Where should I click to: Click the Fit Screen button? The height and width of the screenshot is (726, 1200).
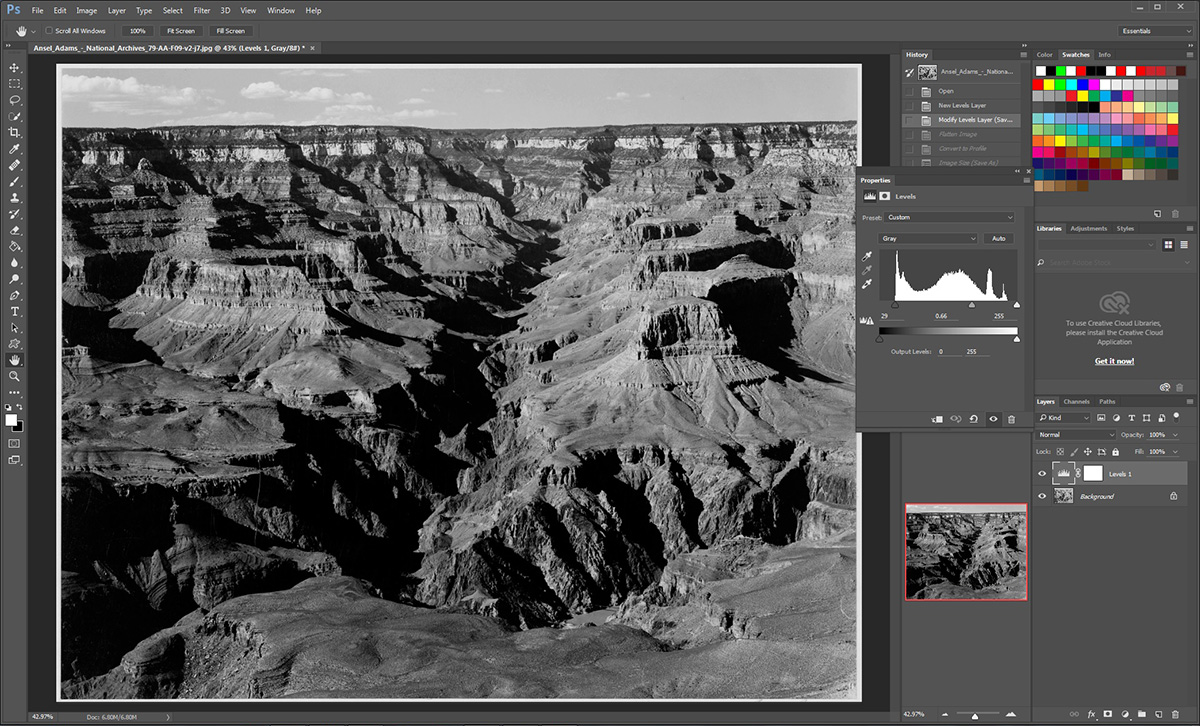[x=181, y=31]
